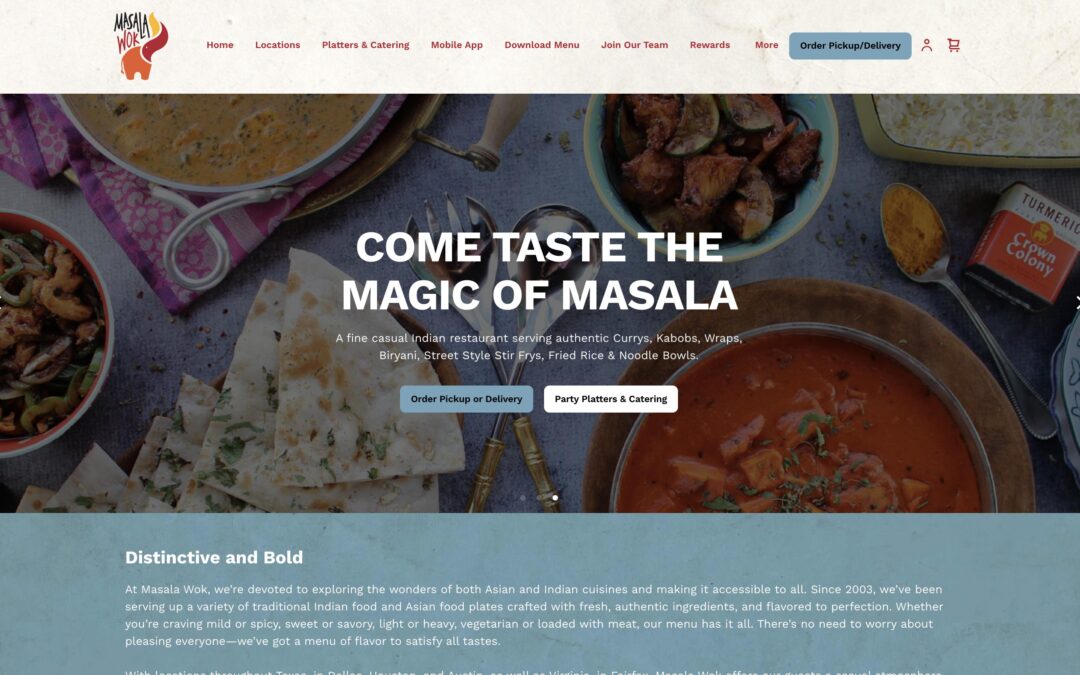Open the shopping cart icon

tap(953, 45)
